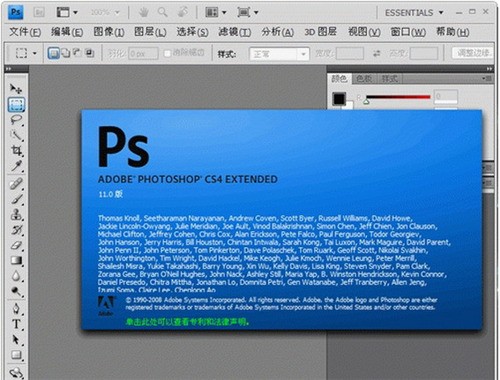
Task: Open the 分析(A) menu
Action: pyautogui.click(x=277, y=32)
